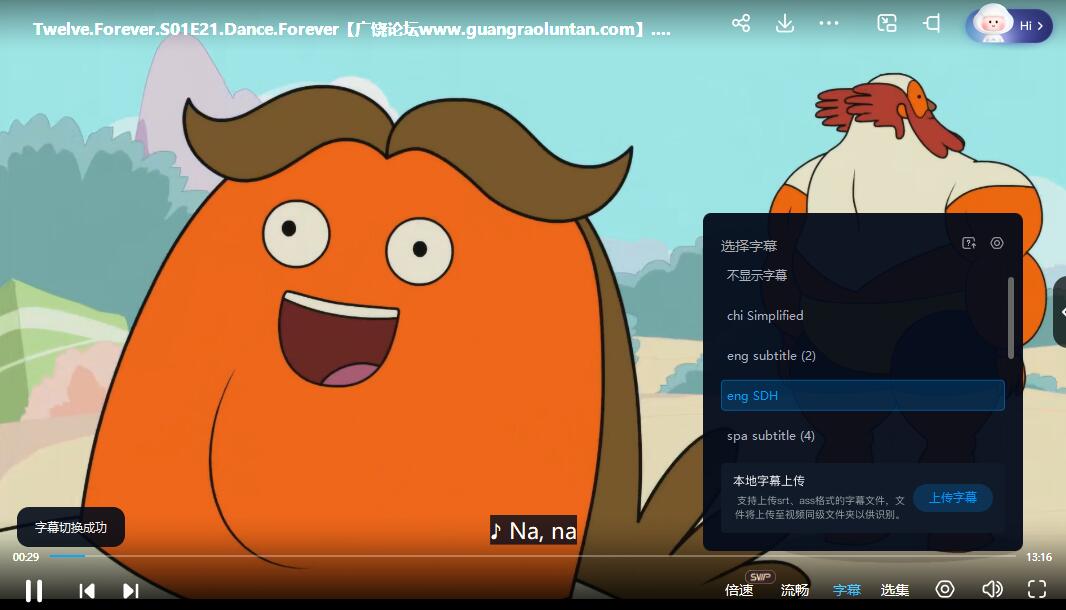Pause the video playback

(33, 590)
